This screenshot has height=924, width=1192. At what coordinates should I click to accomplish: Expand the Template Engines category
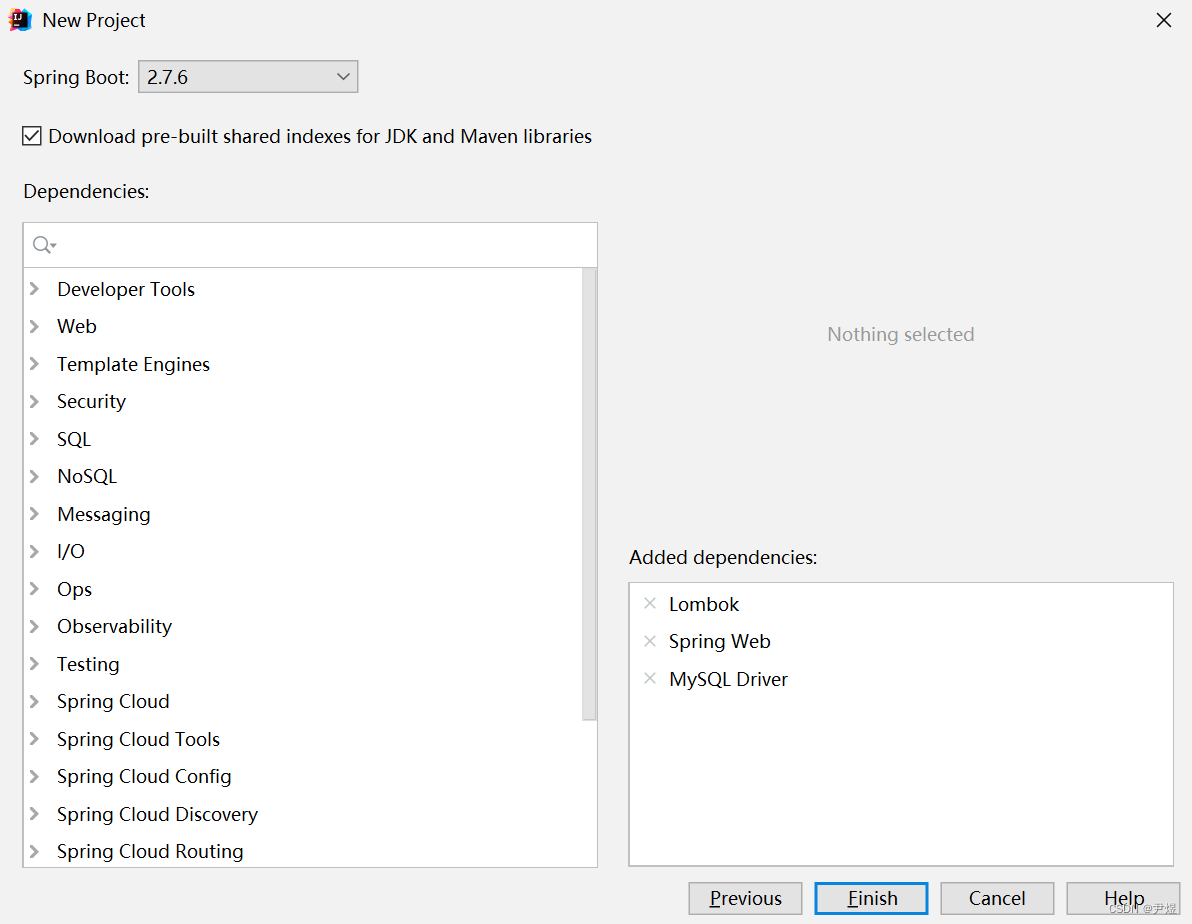pos(33,364)
